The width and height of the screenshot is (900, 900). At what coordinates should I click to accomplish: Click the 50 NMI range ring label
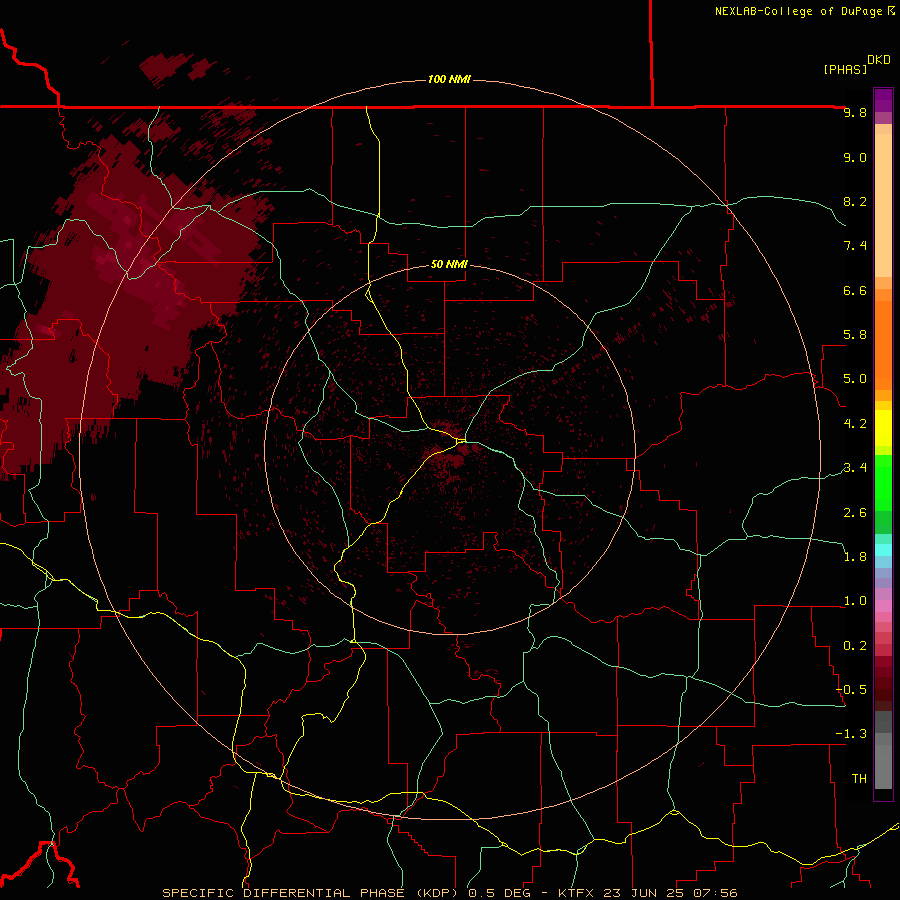click(x=449, y=264)
